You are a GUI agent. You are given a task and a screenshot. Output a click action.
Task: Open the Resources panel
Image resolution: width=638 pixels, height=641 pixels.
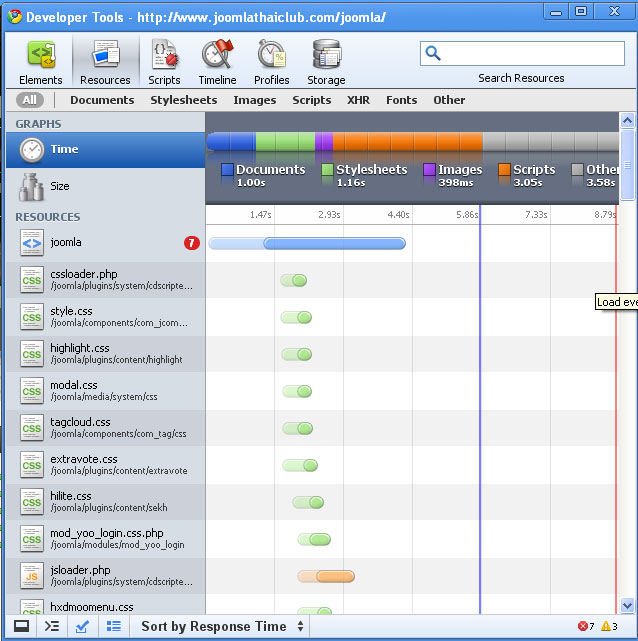pos(105,62)
